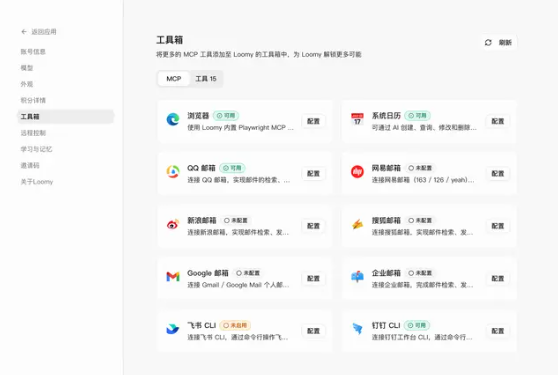
Task: Click the 未配置 badge on 企业邮箱
Action: click(x=420, y=273)
